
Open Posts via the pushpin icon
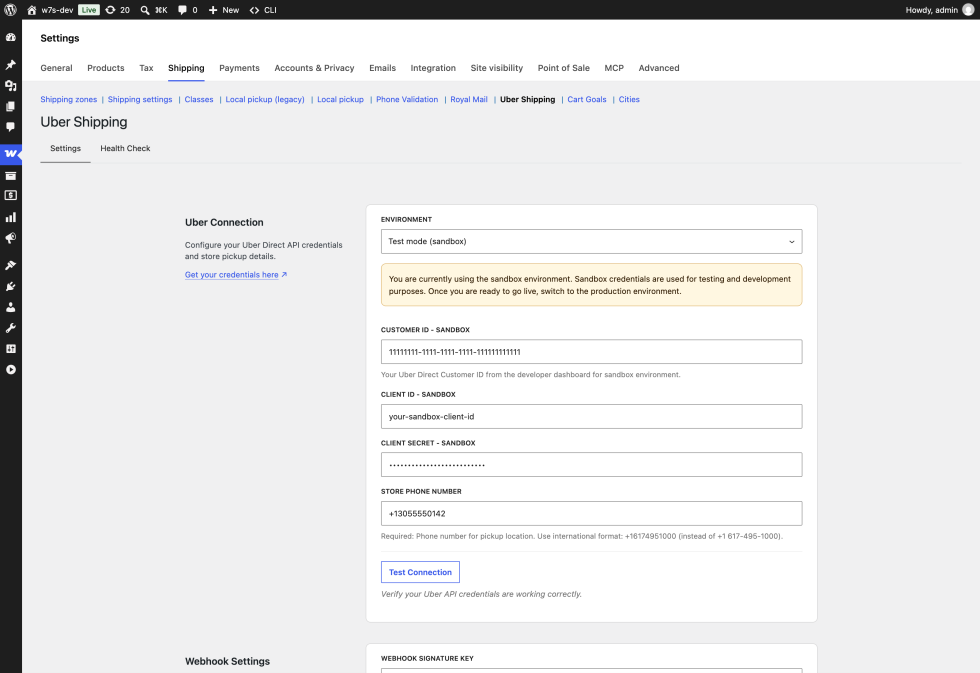tap(11, 65)
